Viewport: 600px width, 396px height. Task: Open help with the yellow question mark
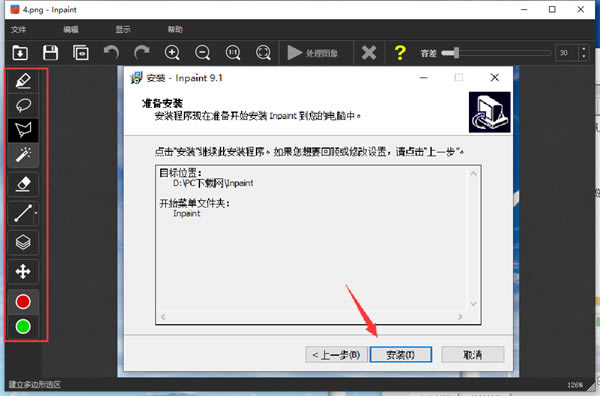400,53
